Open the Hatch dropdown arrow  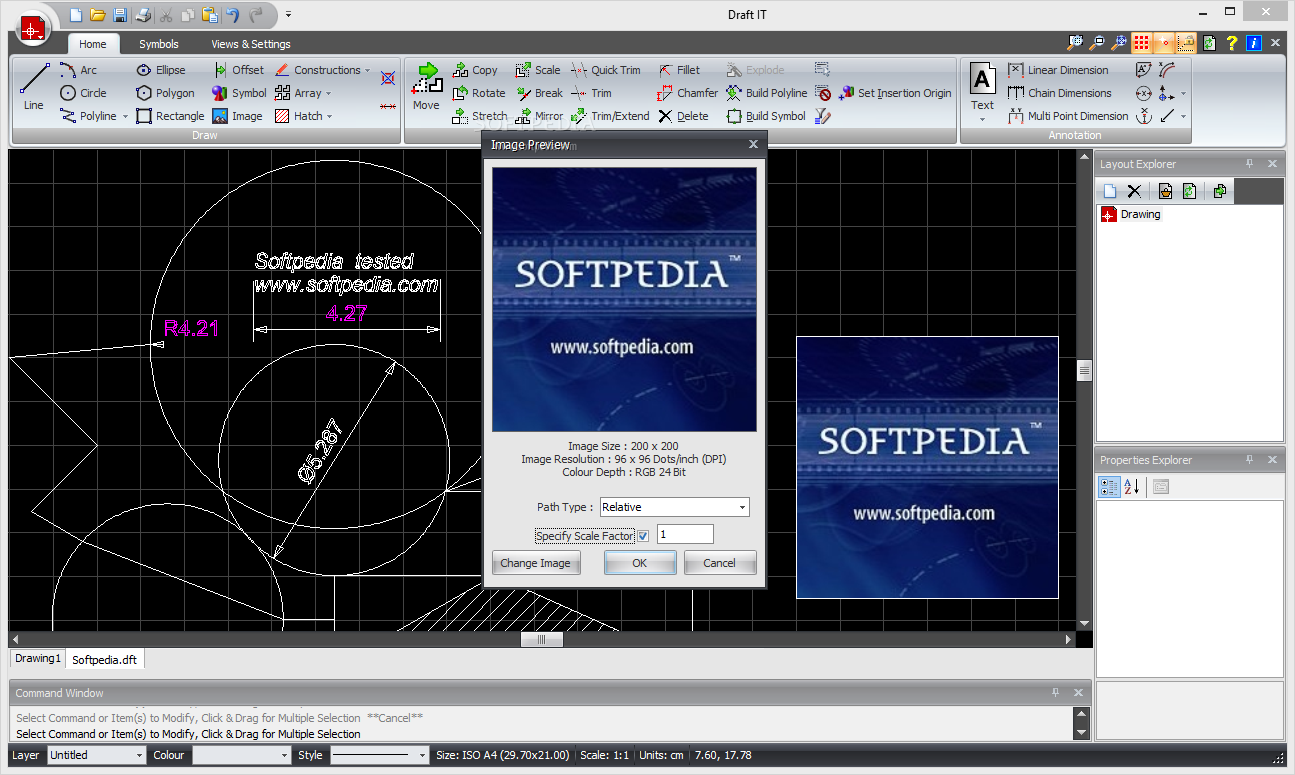click(x=330, y=117)
